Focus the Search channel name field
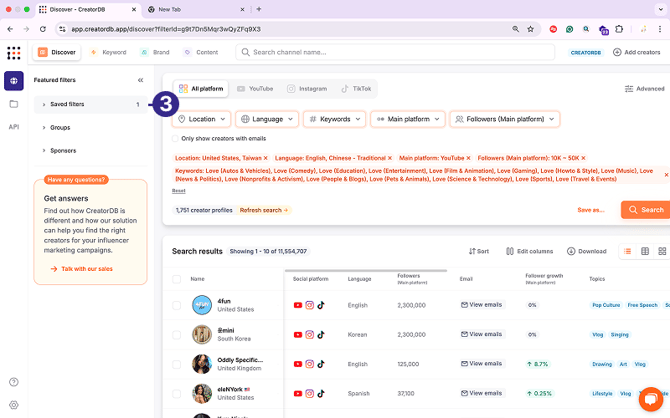 coord(395,52)
